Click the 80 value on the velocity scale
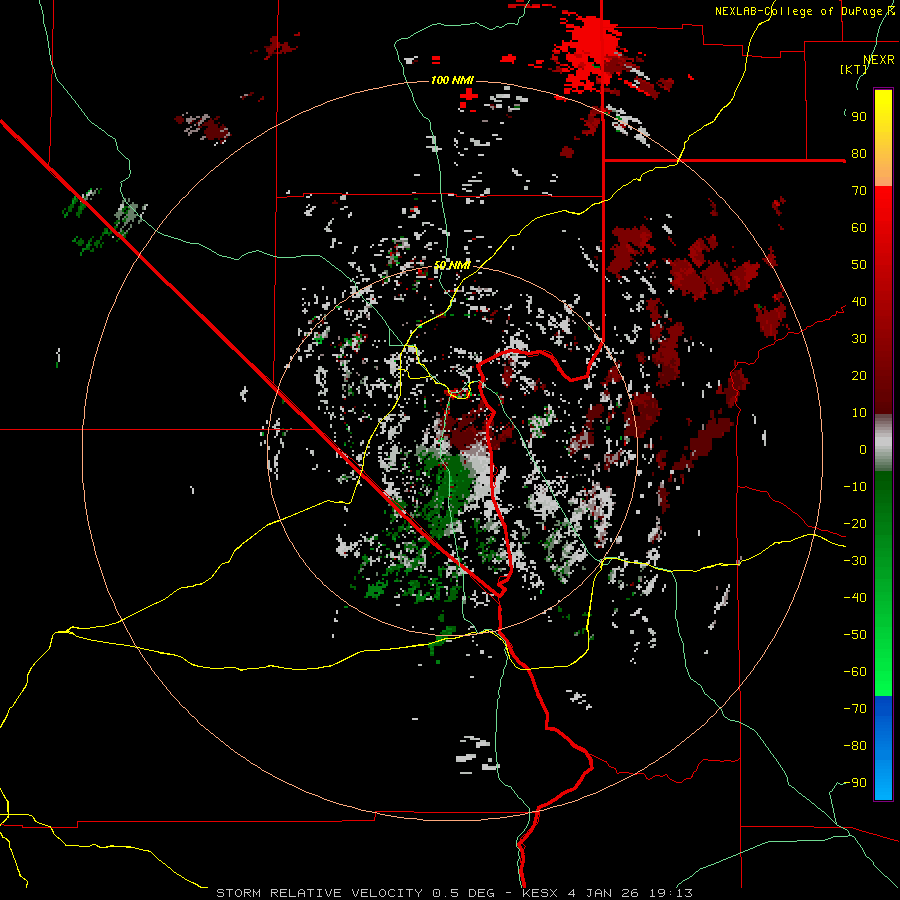The height and width of the screenshot is (900, 900). 859,154
